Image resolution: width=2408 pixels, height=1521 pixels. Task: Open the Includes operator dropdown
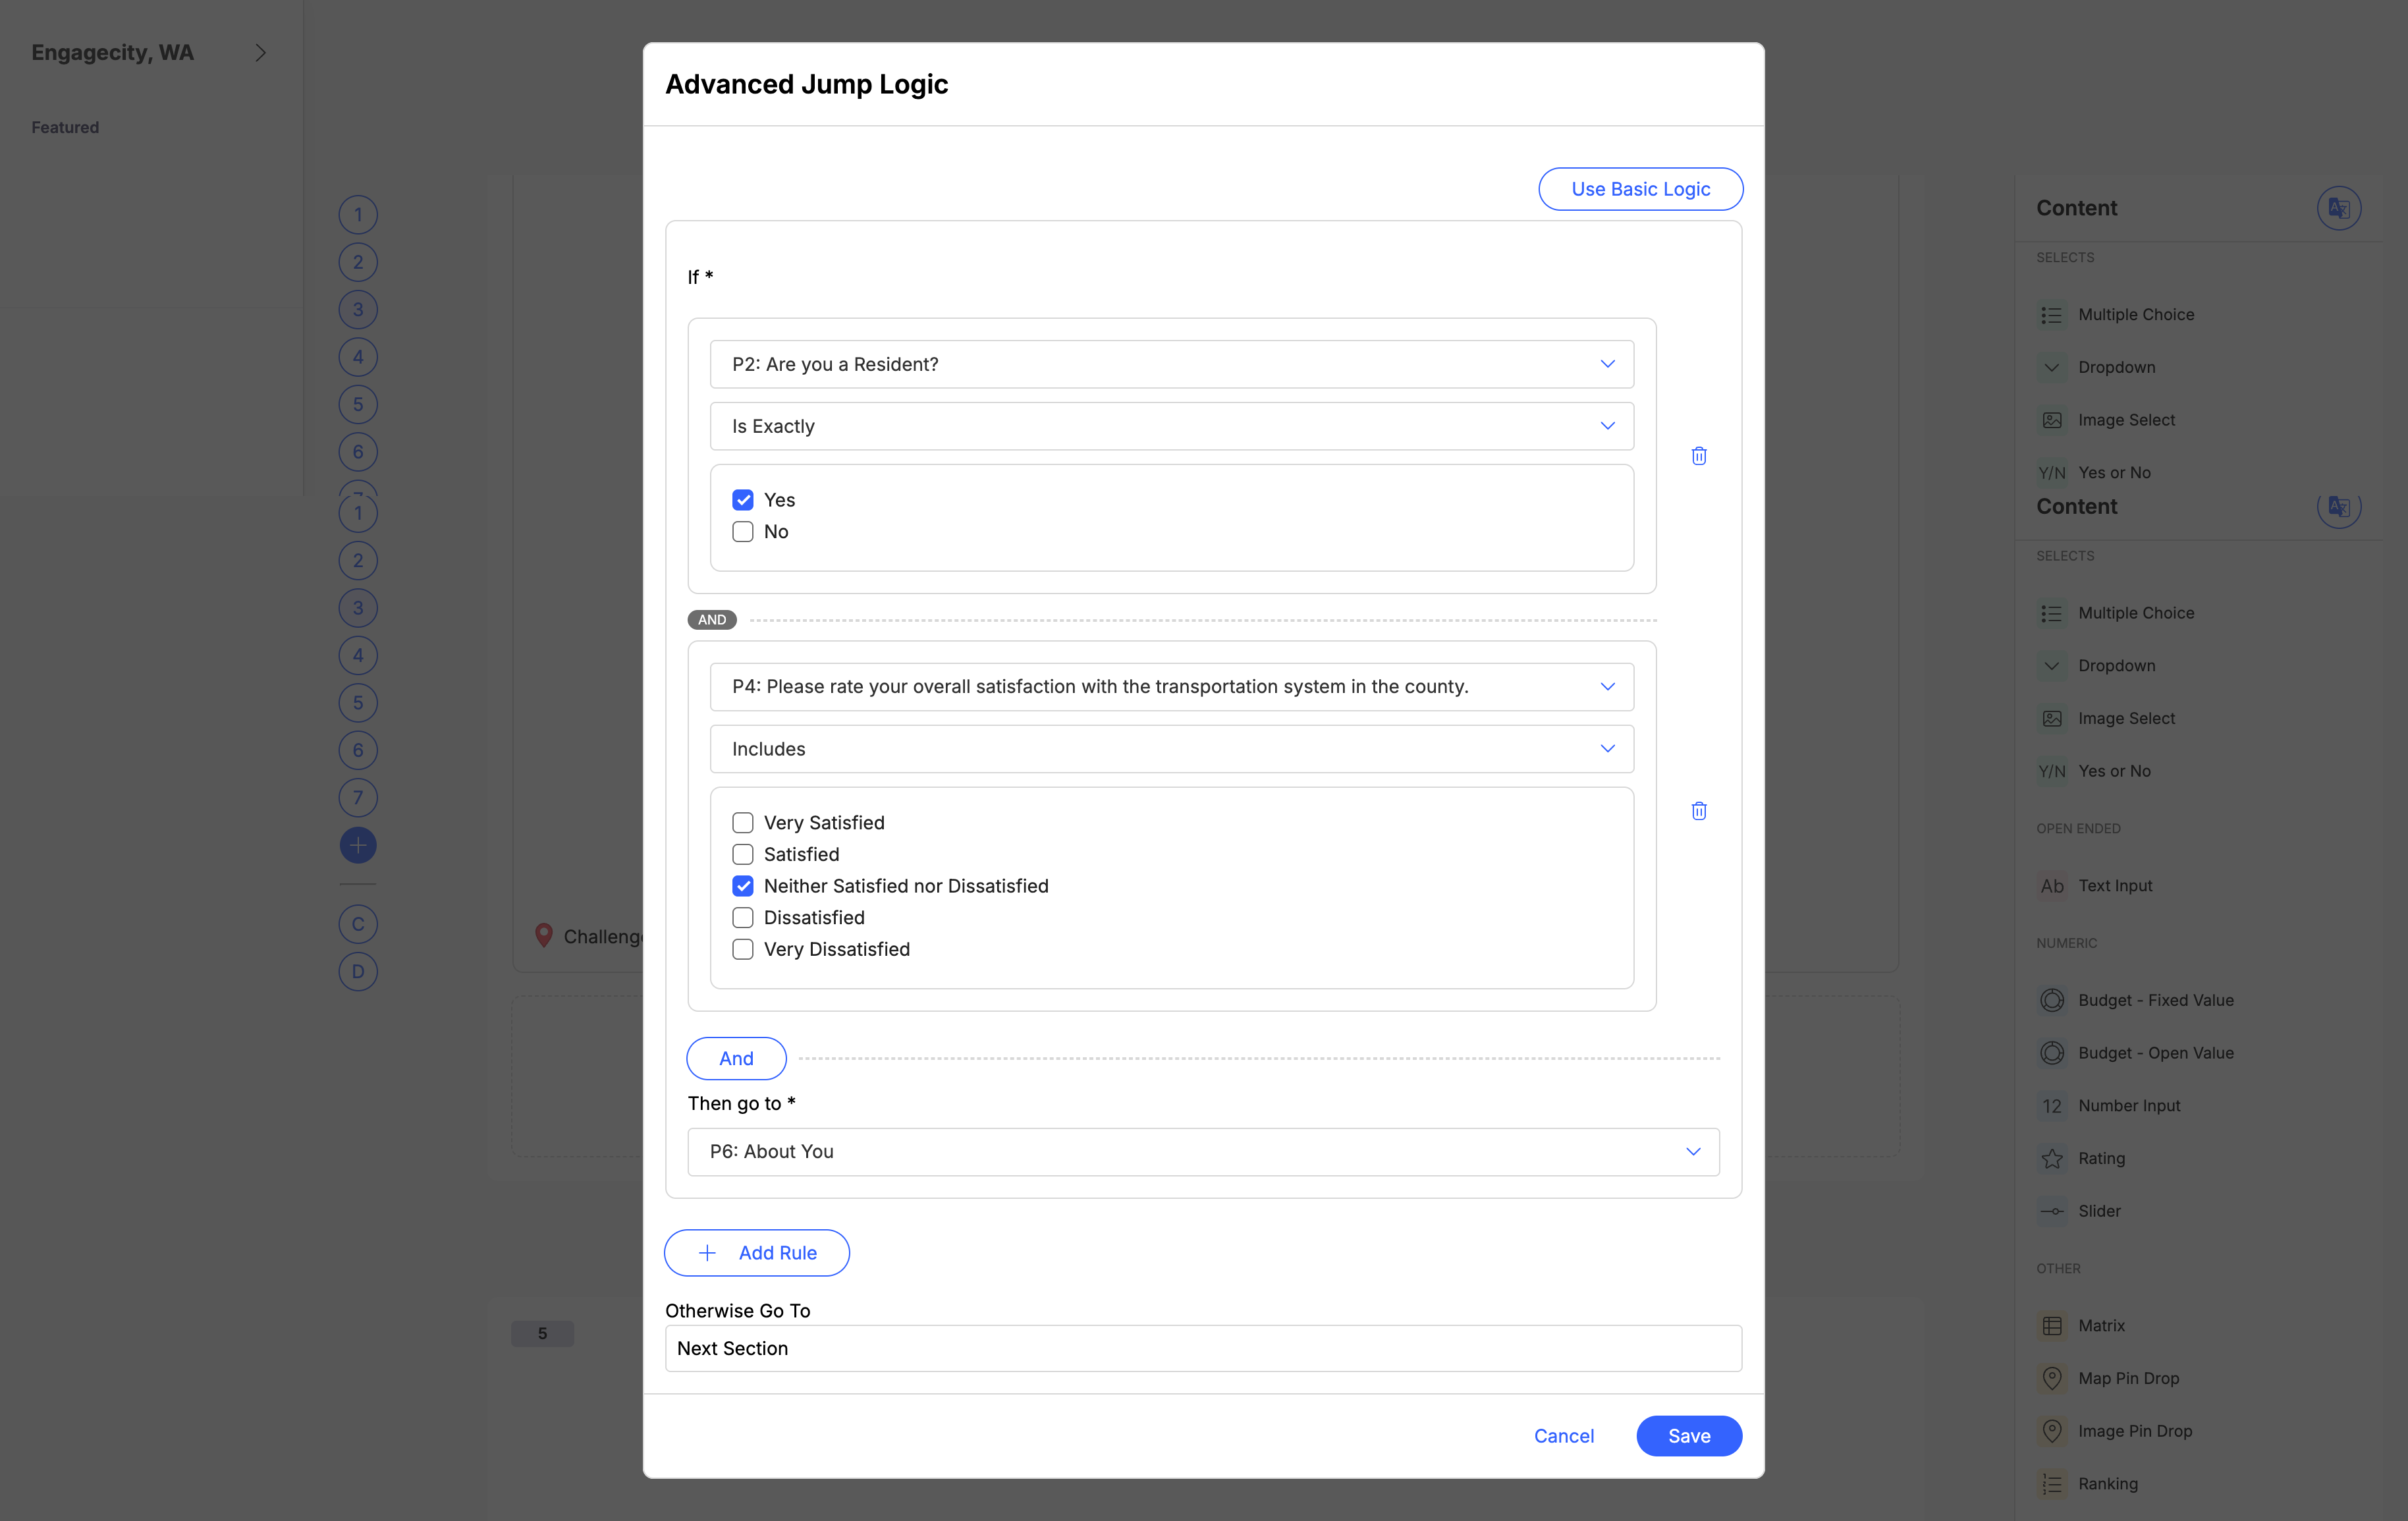[1171, 749]
